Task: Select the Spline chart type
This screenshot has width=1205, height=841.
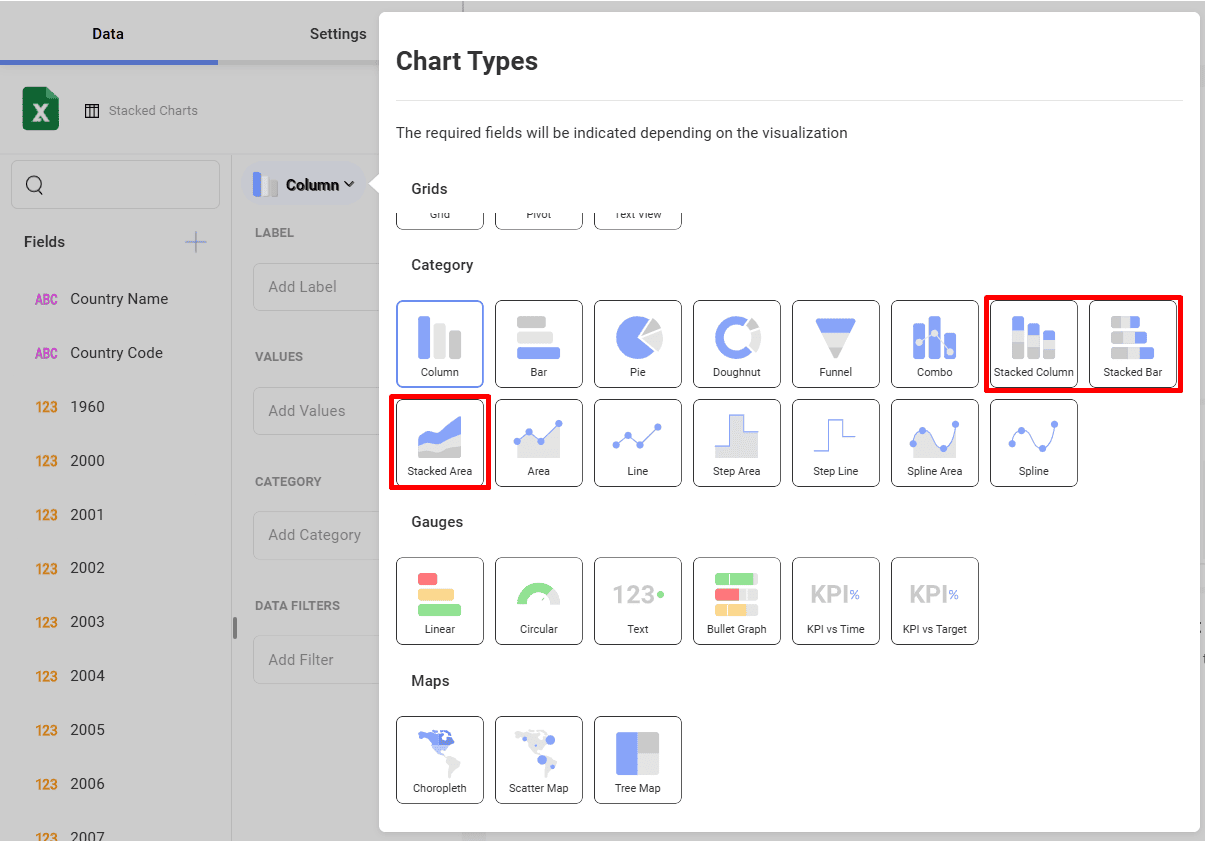Action: click(x=1034, y=443)
